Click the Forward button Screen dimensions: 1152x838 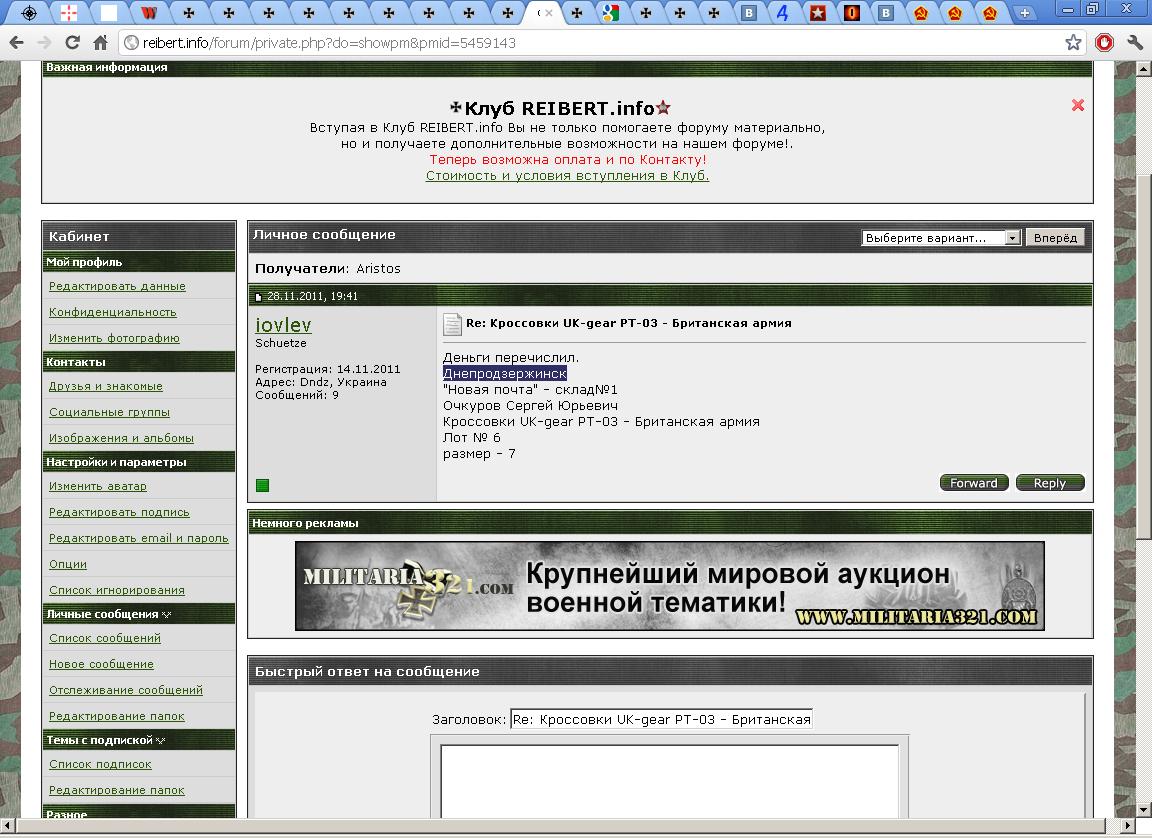[973, 483]
